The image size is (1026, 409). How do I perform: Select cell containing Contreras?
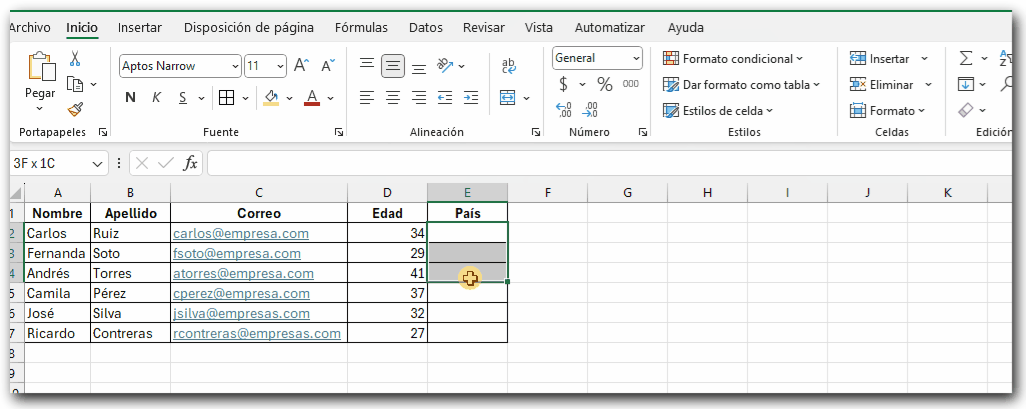point(130,333)
